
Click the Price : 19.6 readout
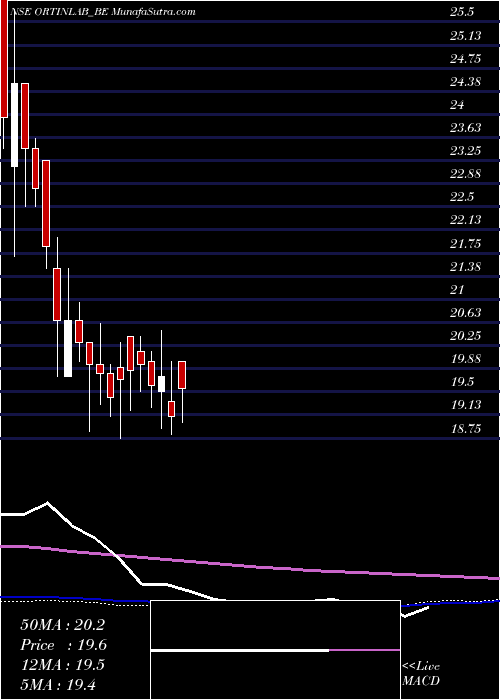click(x=63, y=645)
